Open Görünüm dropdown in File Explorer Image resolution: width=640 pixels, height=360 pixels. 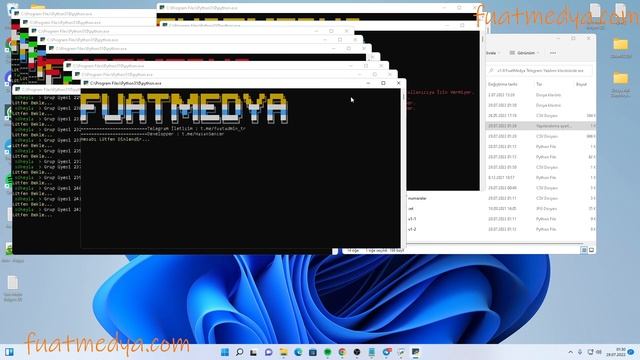tap(524, 53)
